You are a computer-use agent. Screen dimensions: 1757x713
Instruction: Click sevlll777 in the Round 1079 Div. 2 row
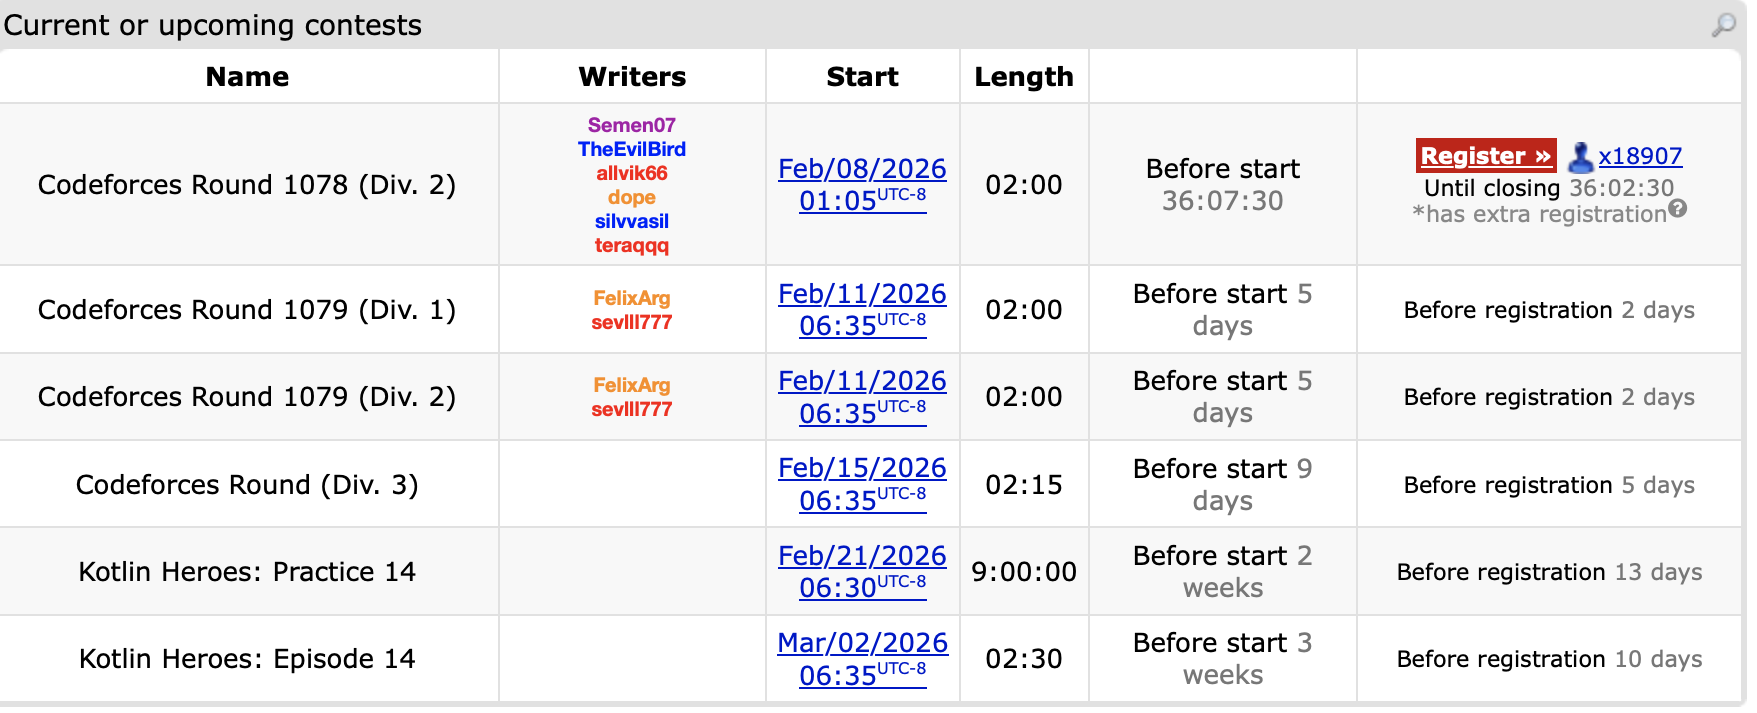631,409
